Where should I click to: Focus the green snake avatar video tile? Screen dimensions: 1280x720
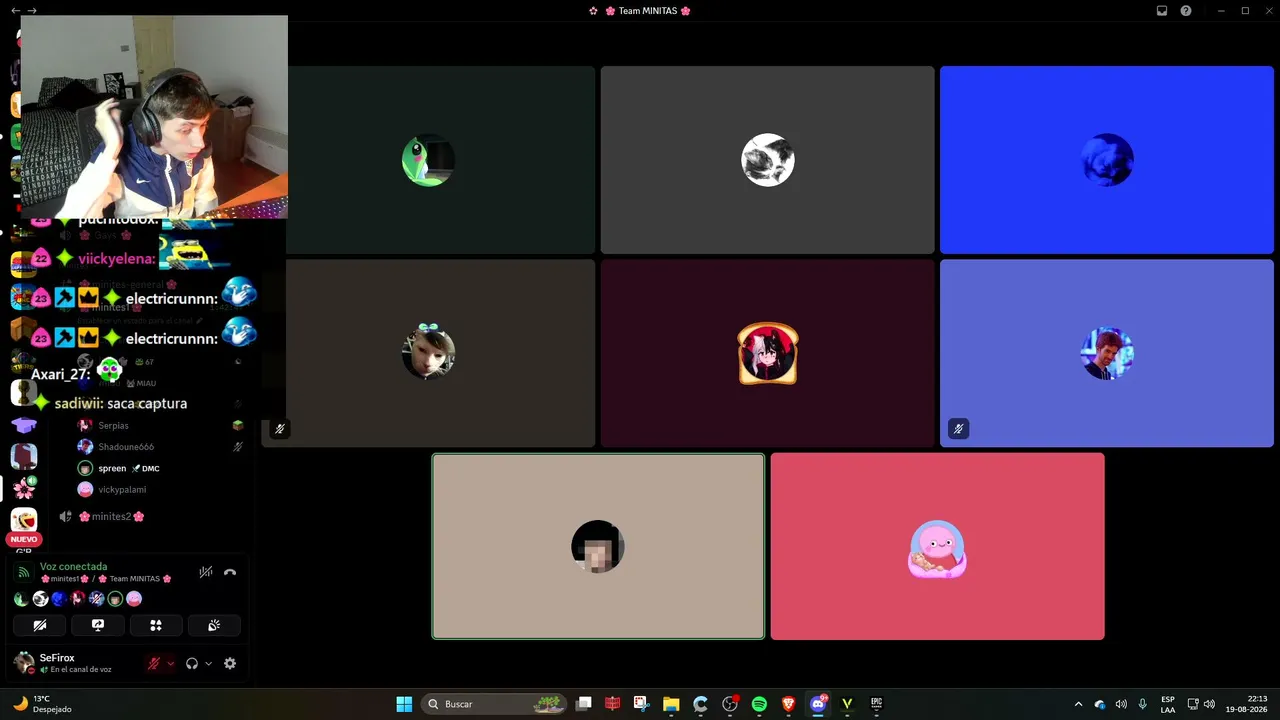coord(428,160)
